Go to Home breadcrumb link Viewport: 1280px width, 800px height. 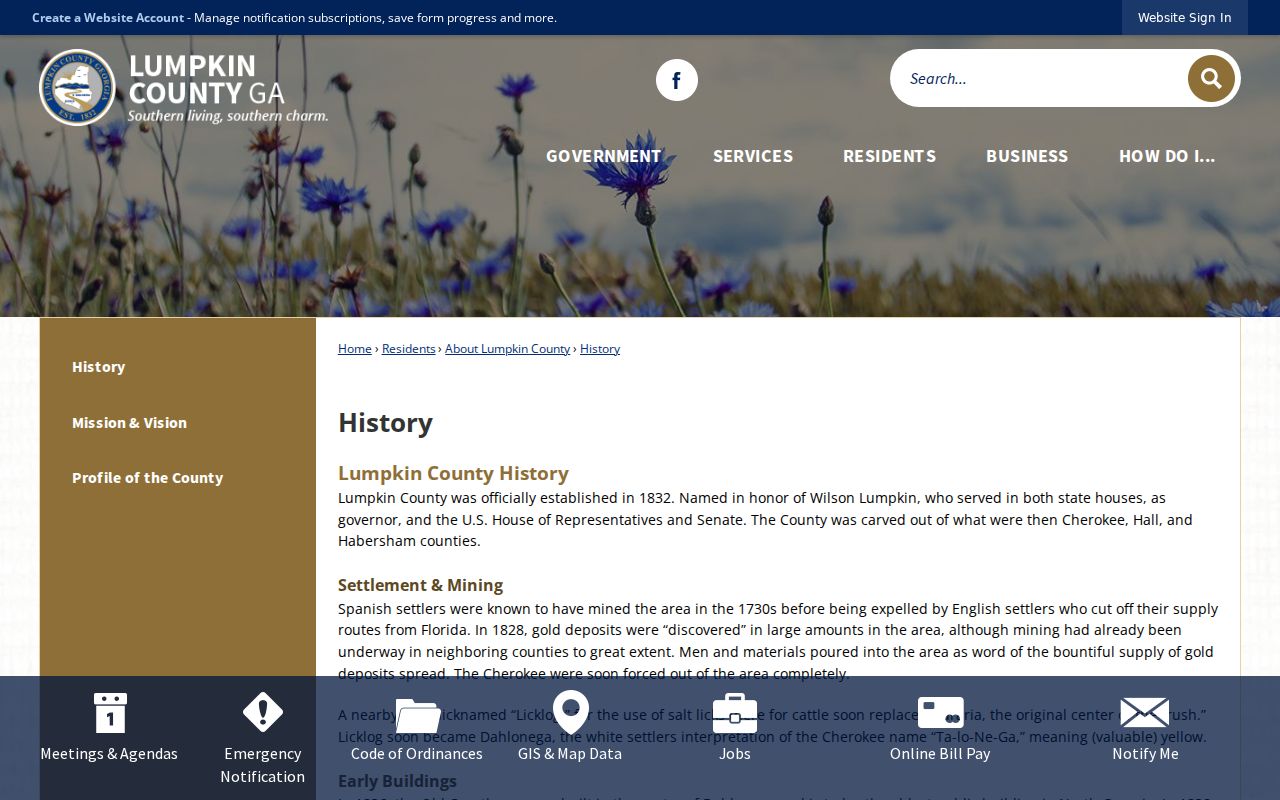coord(355,349)
